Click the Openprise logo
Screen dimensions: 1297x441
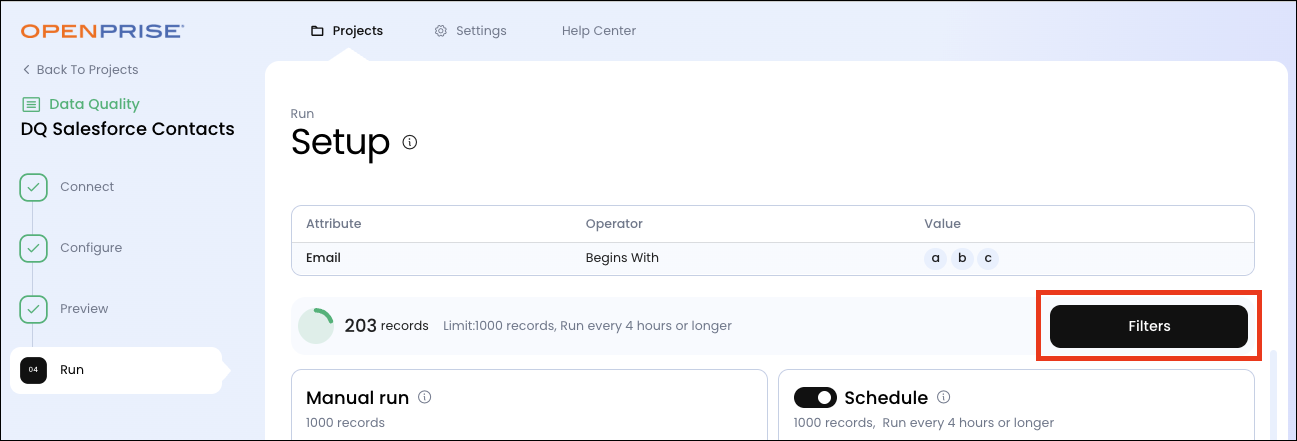coord(102,31)
